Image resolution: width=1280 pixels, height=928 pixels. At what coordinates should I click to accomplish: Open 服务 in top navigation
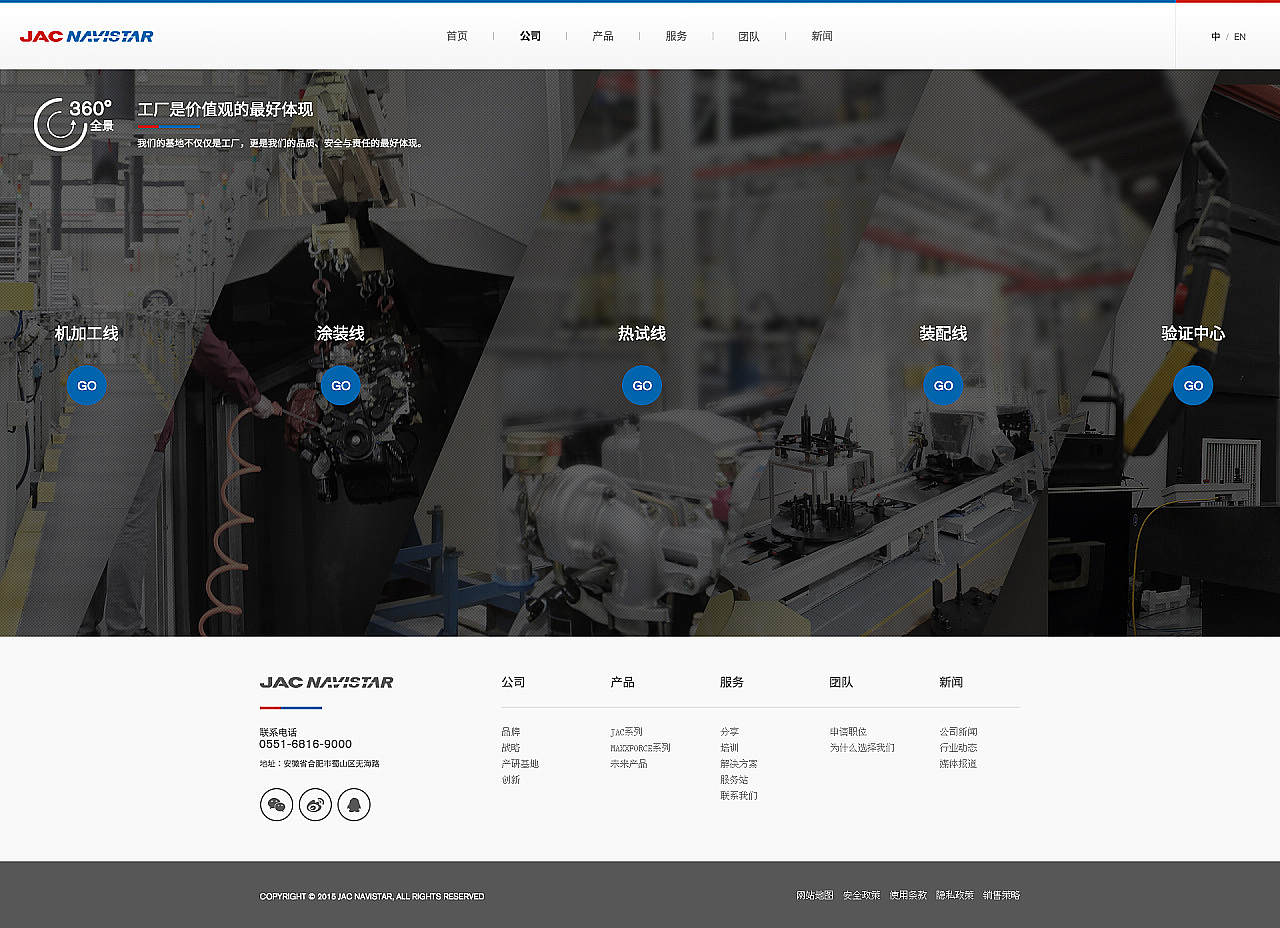(676, 36)
